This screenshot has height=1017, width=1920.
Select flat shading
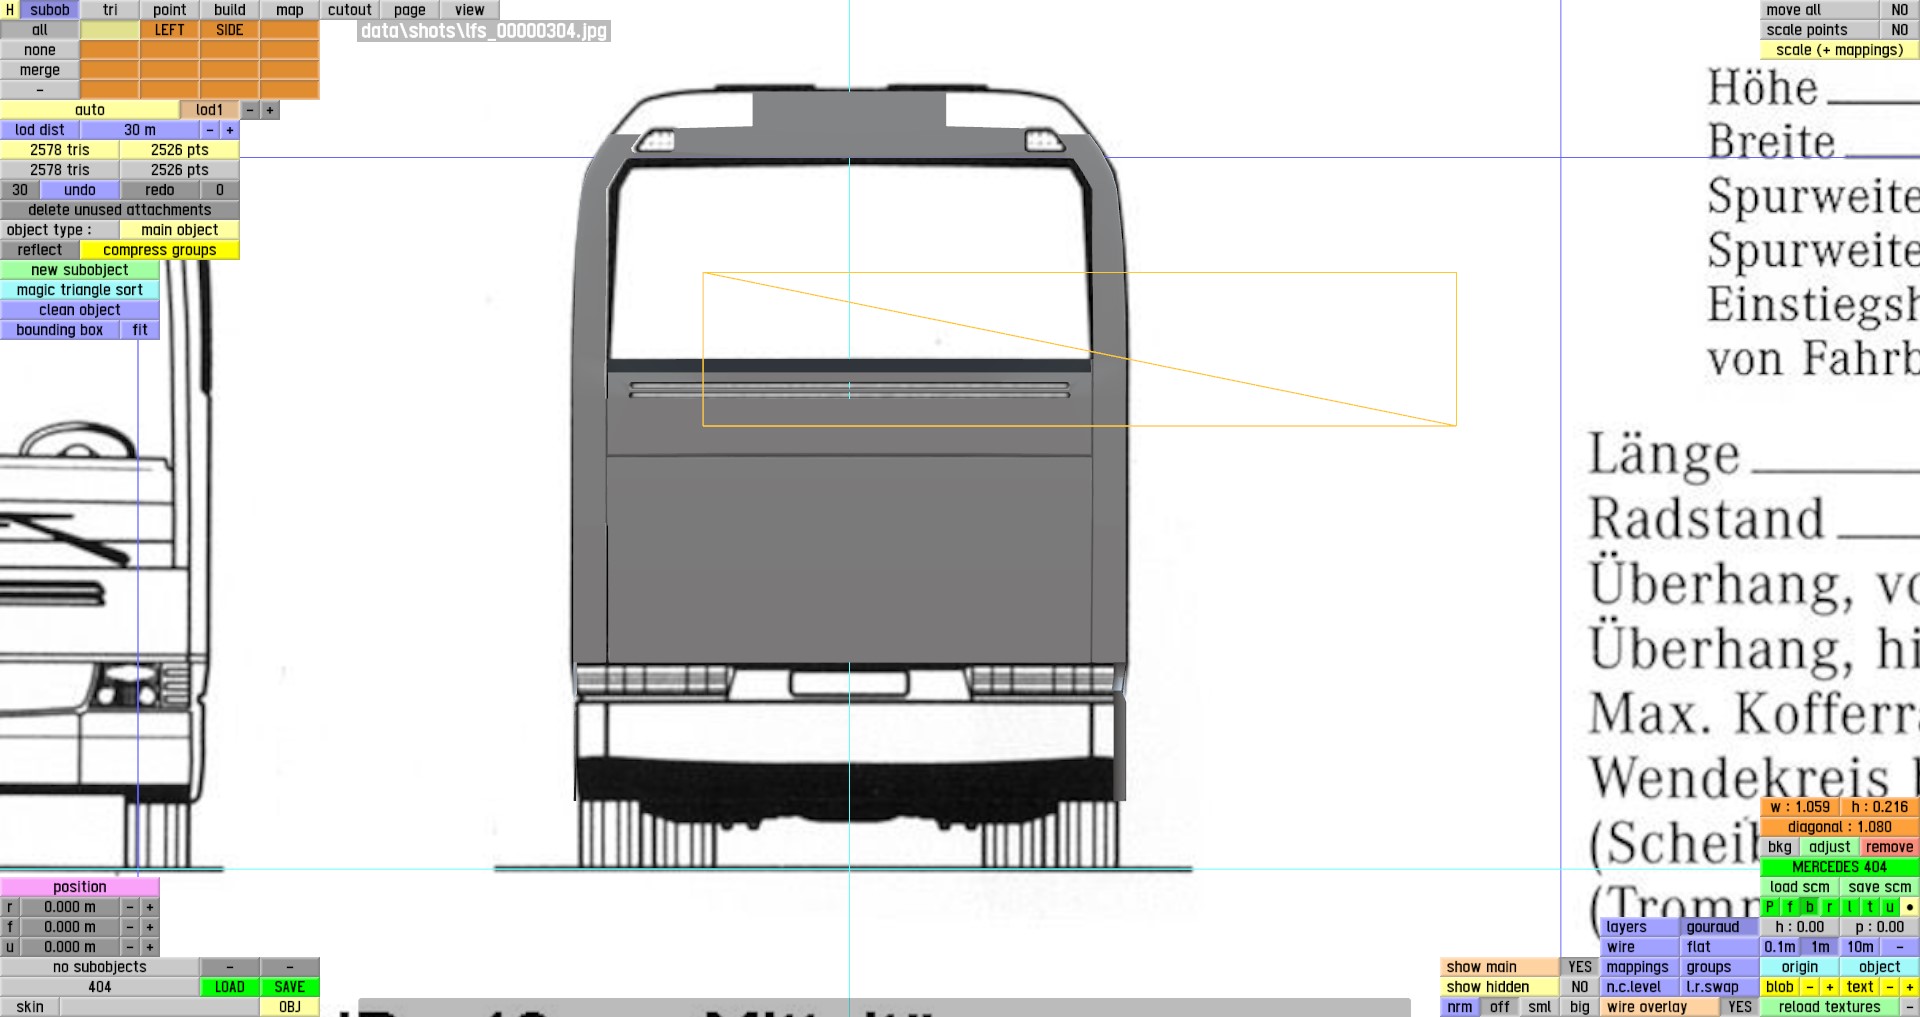coord(1720,947)
